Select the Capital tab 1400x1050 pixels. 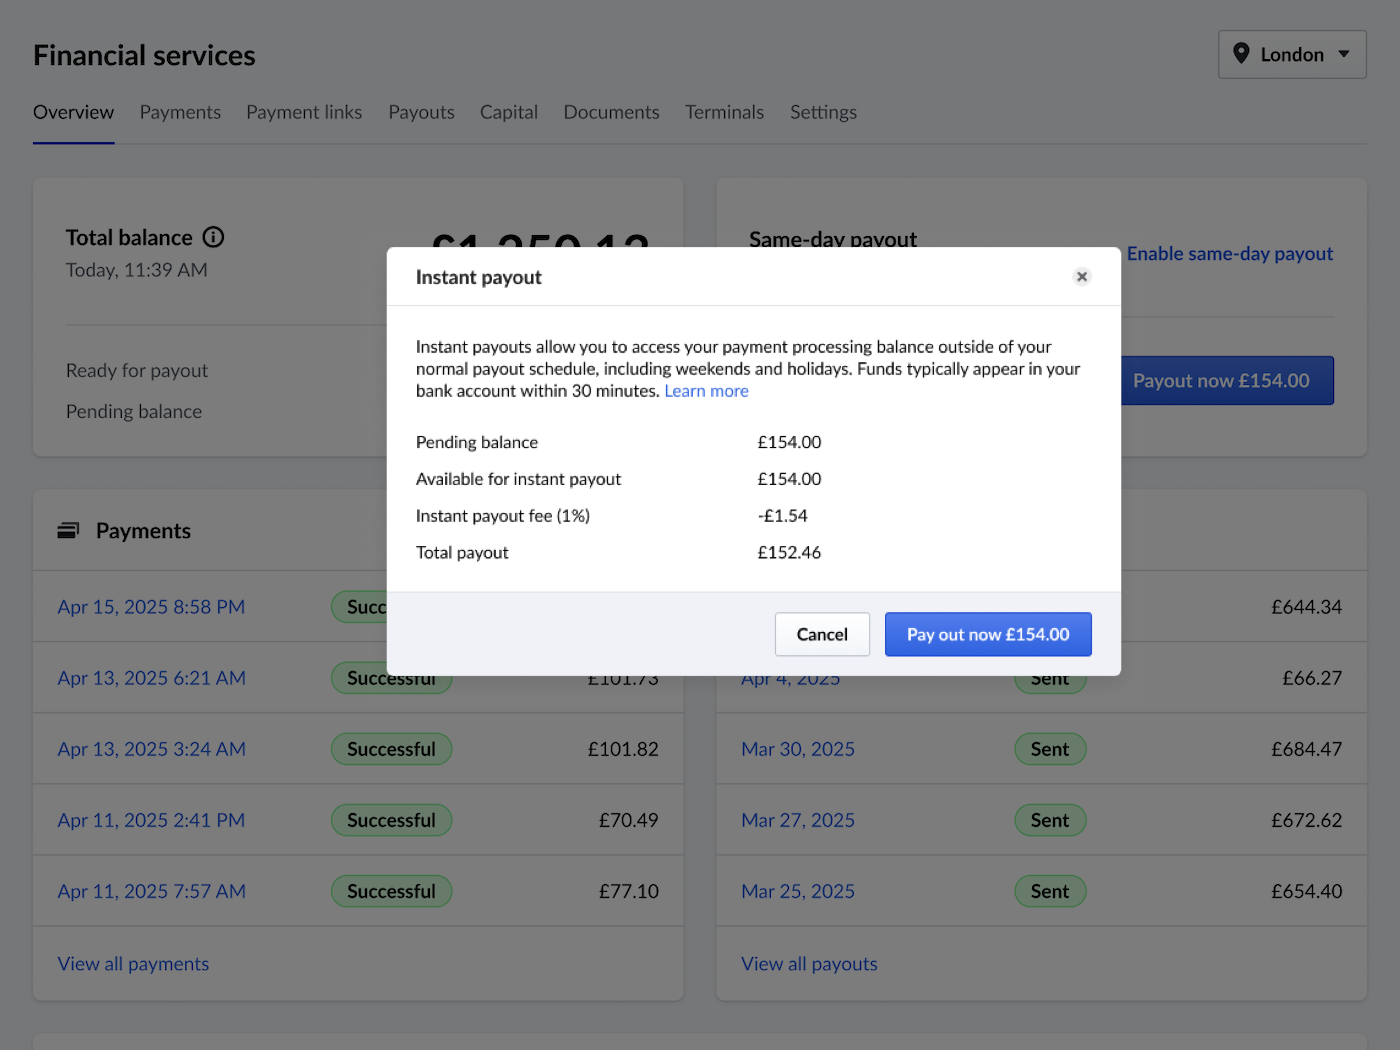click(508, 112)
